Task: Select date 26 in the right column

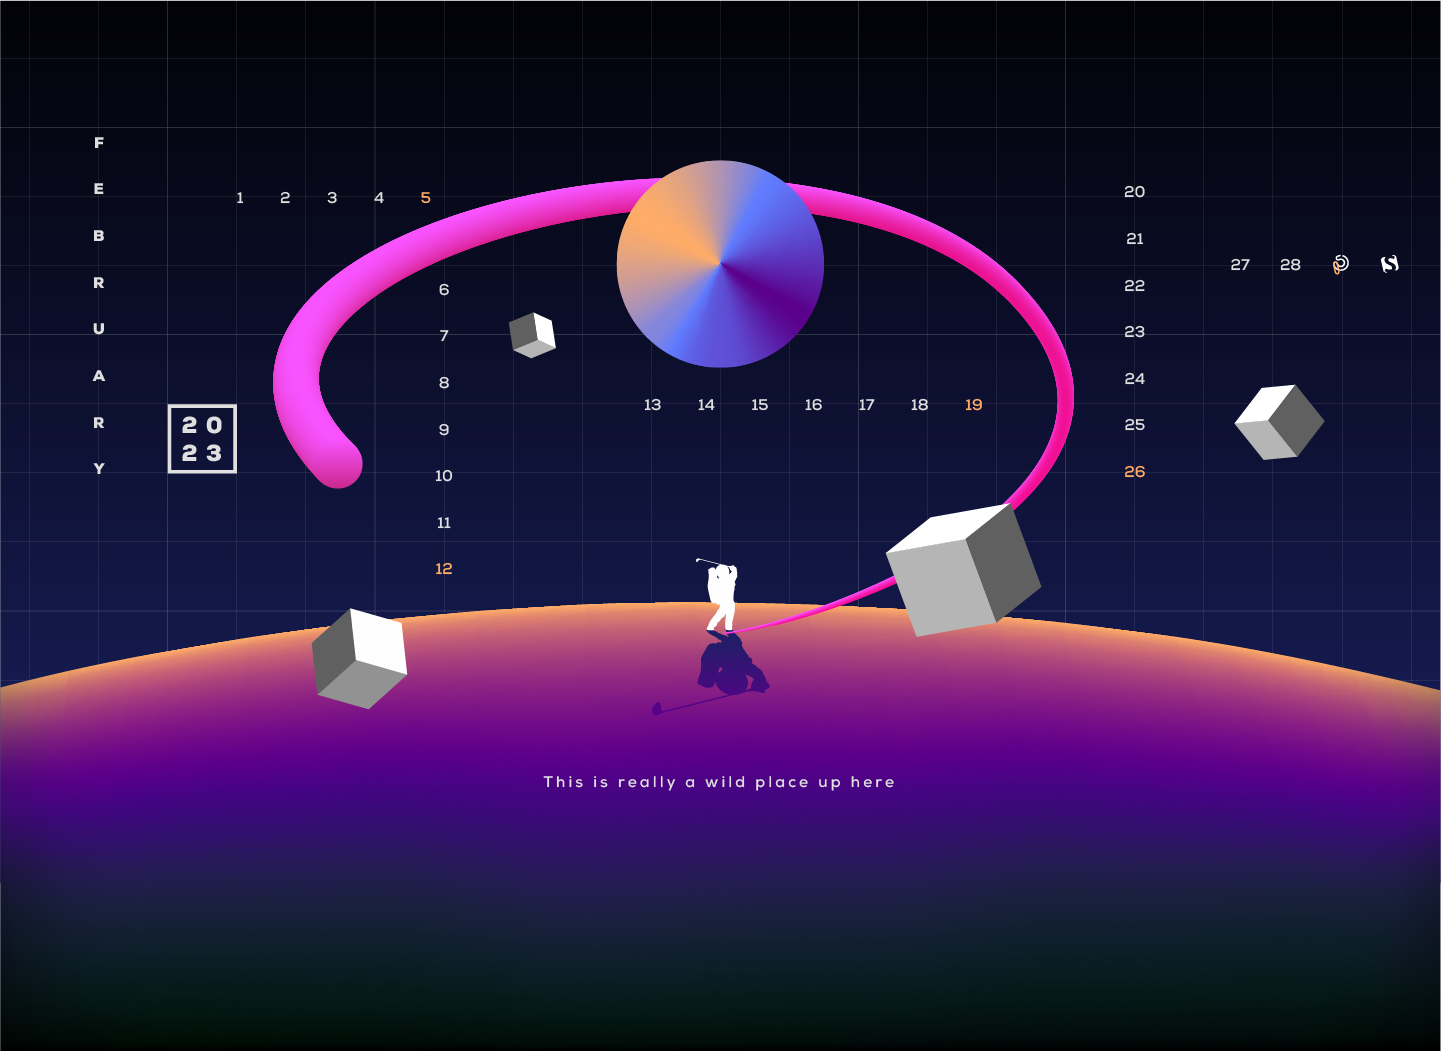Action: click(1134, 472)
